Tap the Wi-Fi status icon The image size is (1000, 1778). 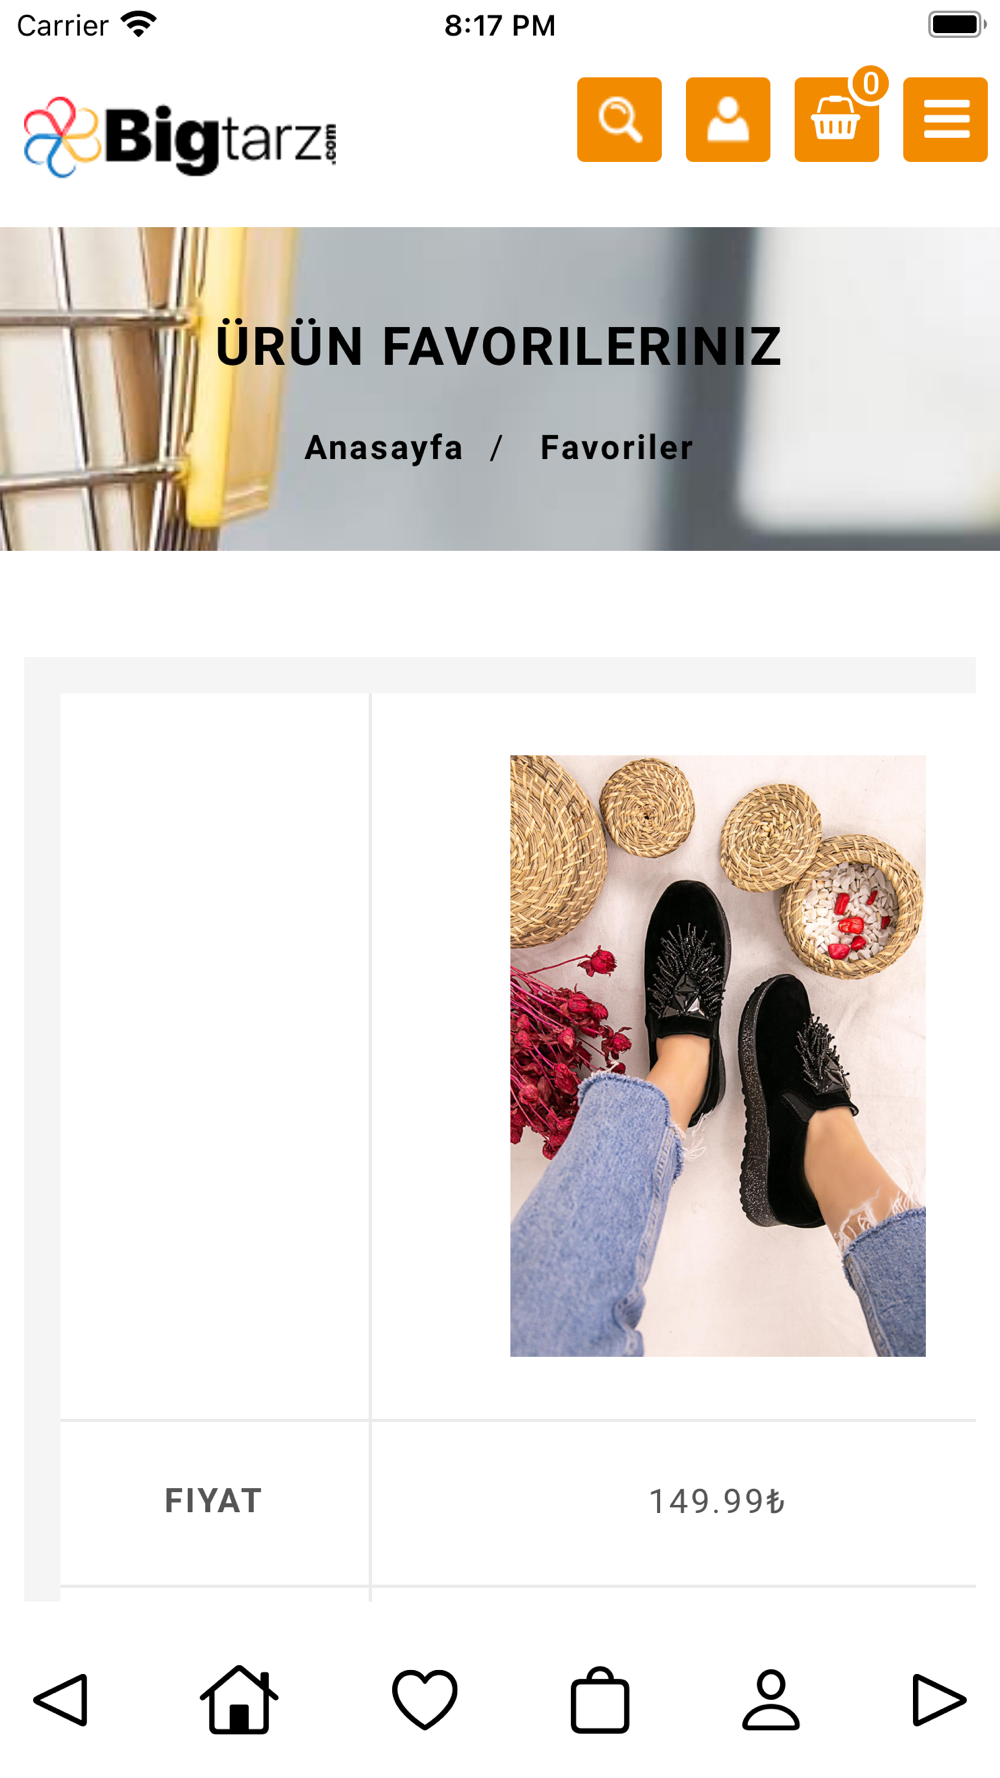(x=139, y=24)
